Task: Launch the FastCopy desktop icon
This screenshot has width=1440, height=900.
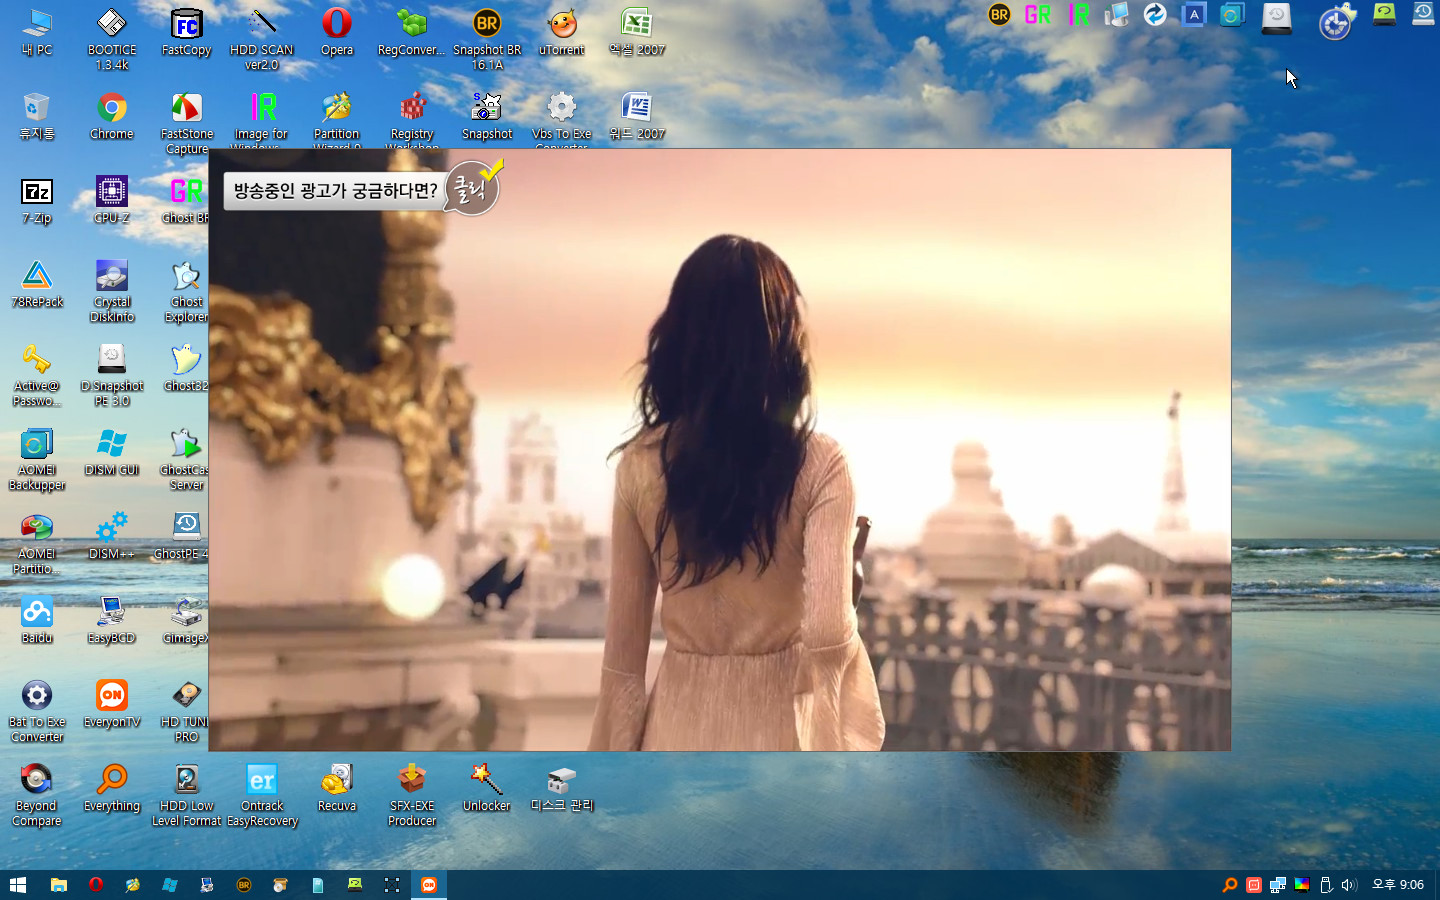Action: 187,32
